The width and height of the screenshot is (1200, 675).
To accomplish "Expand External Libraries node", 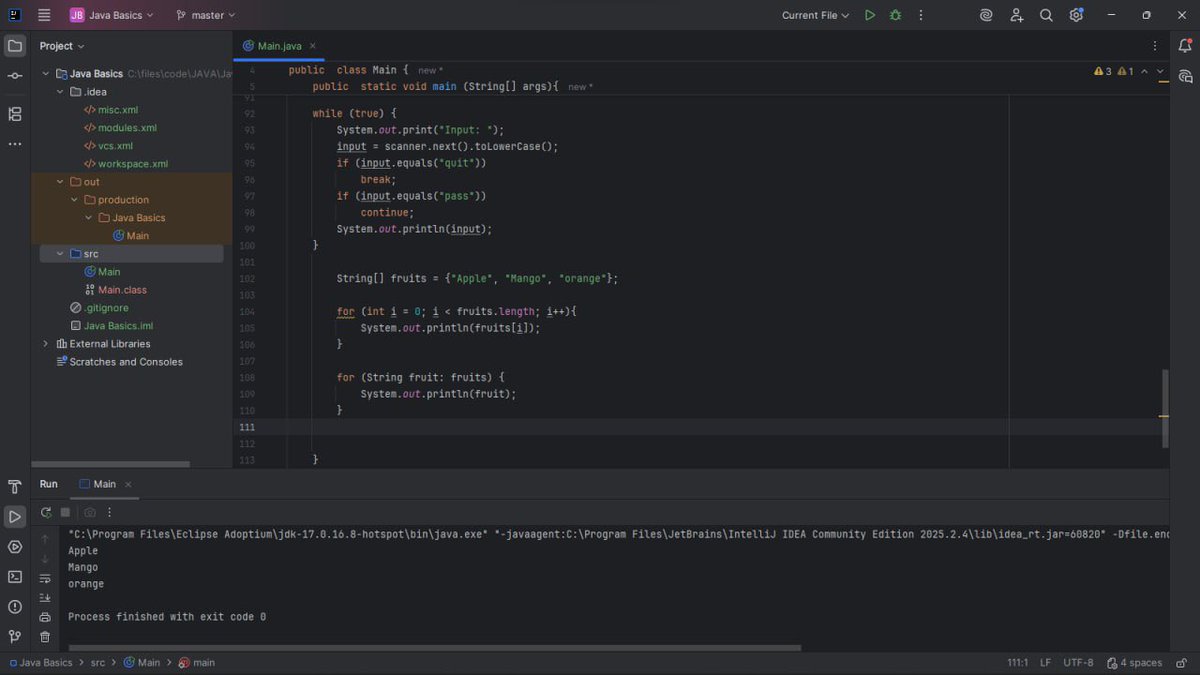I will point(45,344).
